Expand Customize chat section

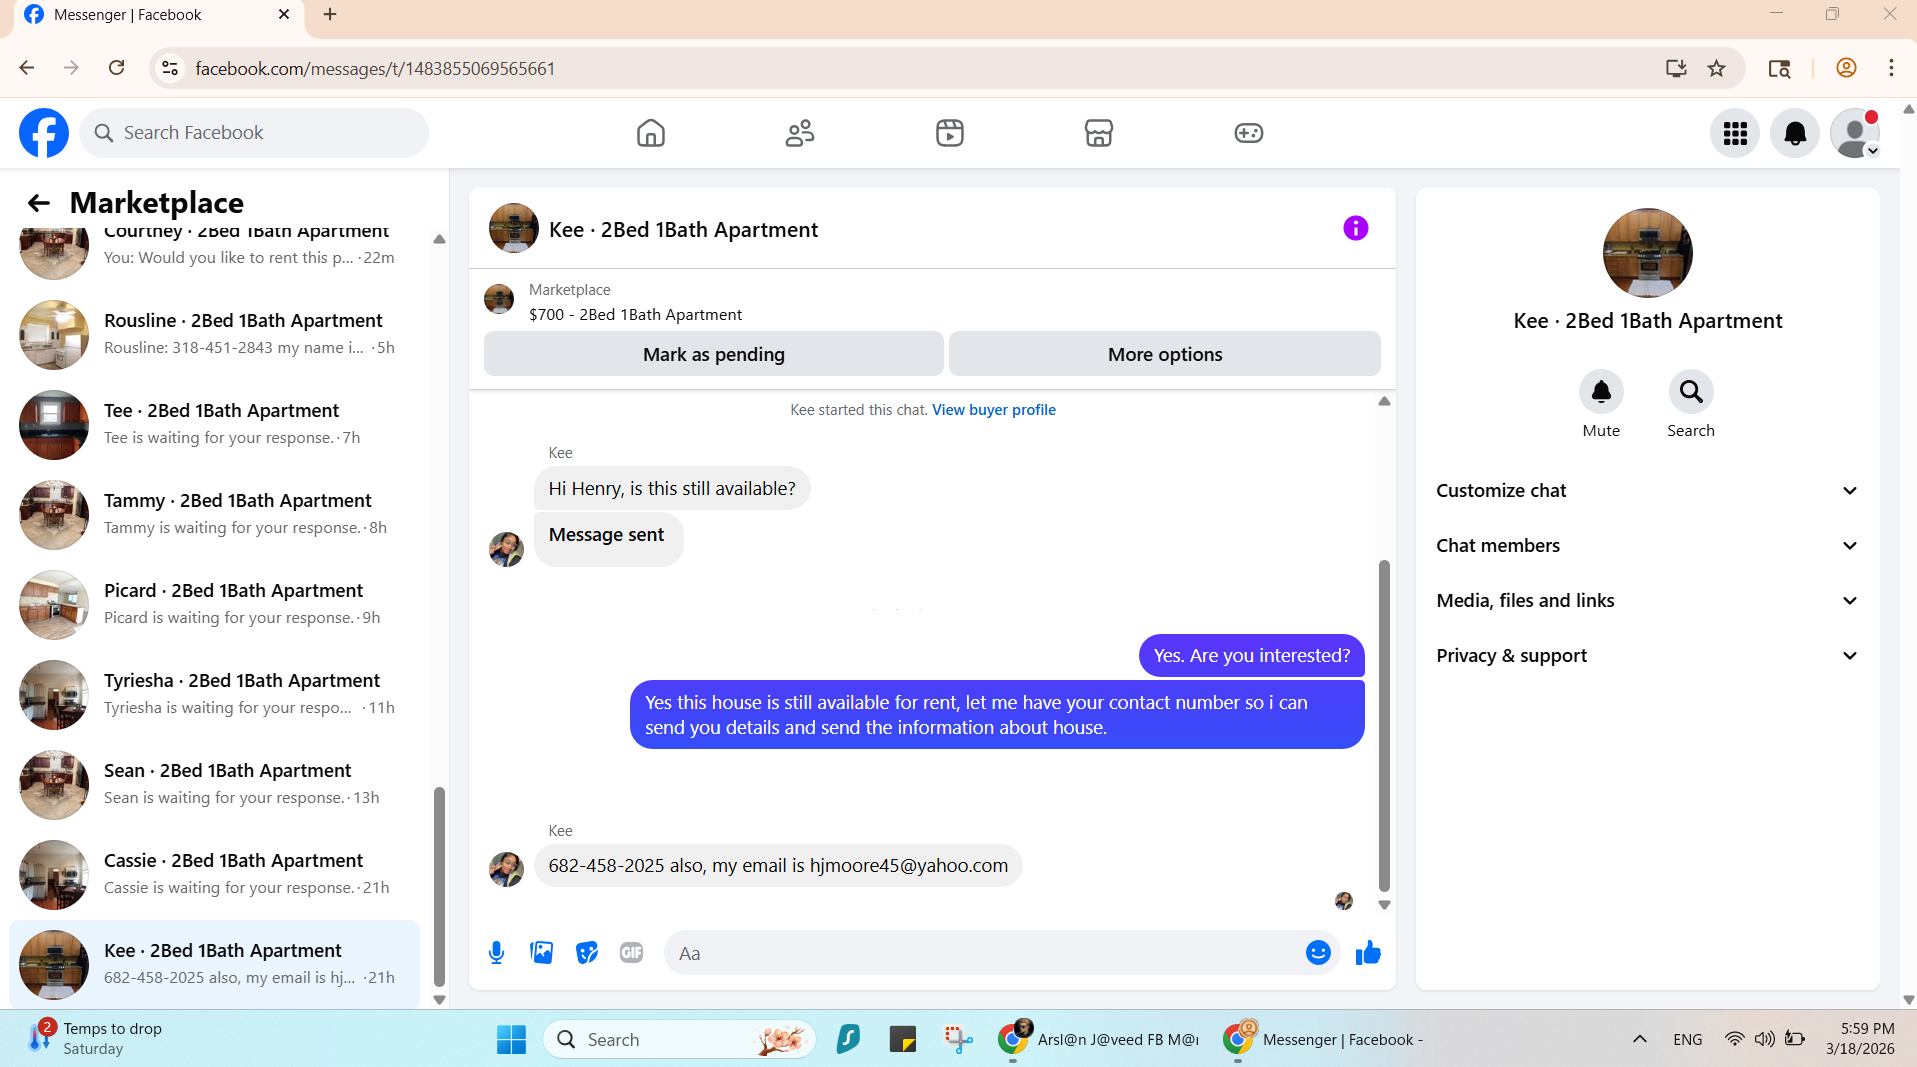point(1647,491)
